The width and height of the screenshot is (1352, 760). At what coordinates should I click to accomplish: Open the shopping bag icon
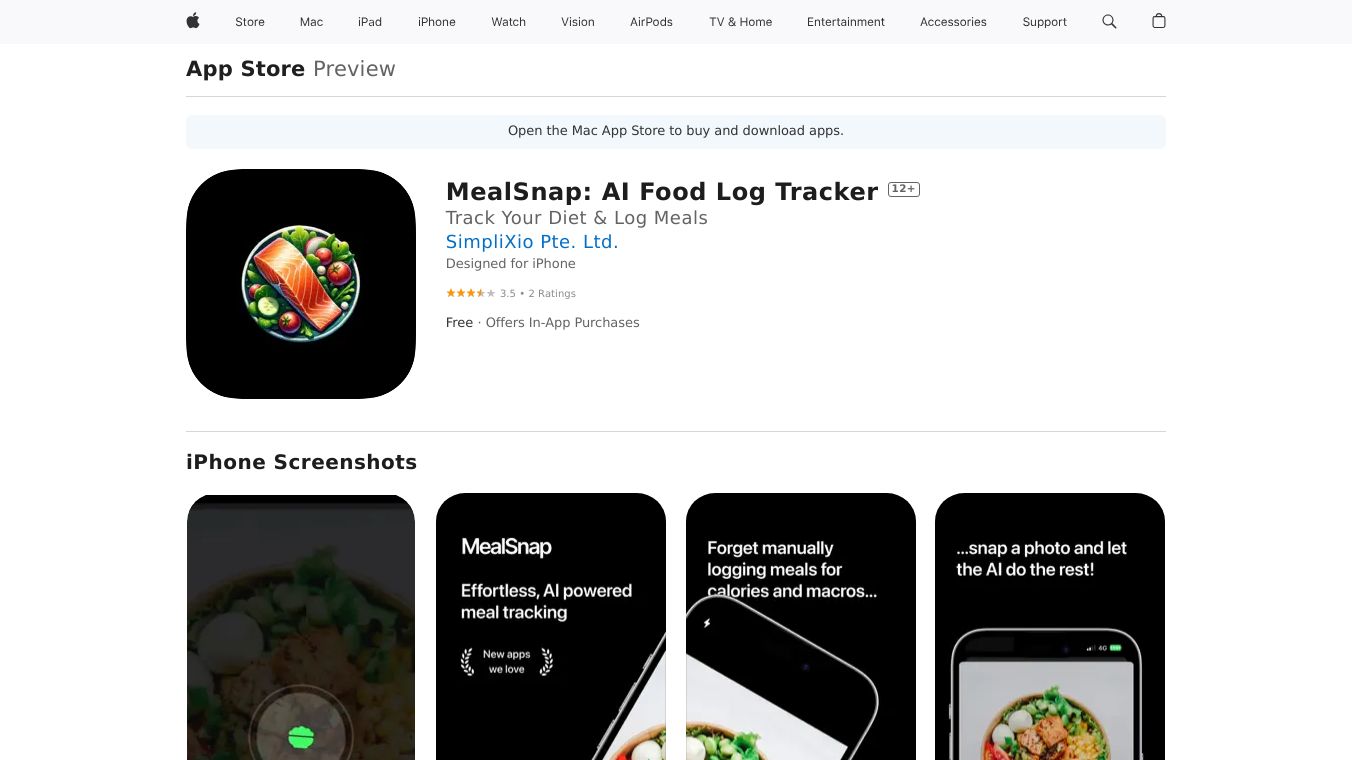[x=1159, y=21]
